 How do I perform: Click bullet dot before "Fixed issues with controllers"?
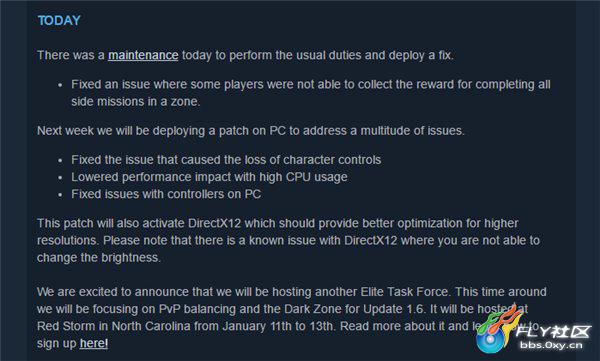pos(60,195)
